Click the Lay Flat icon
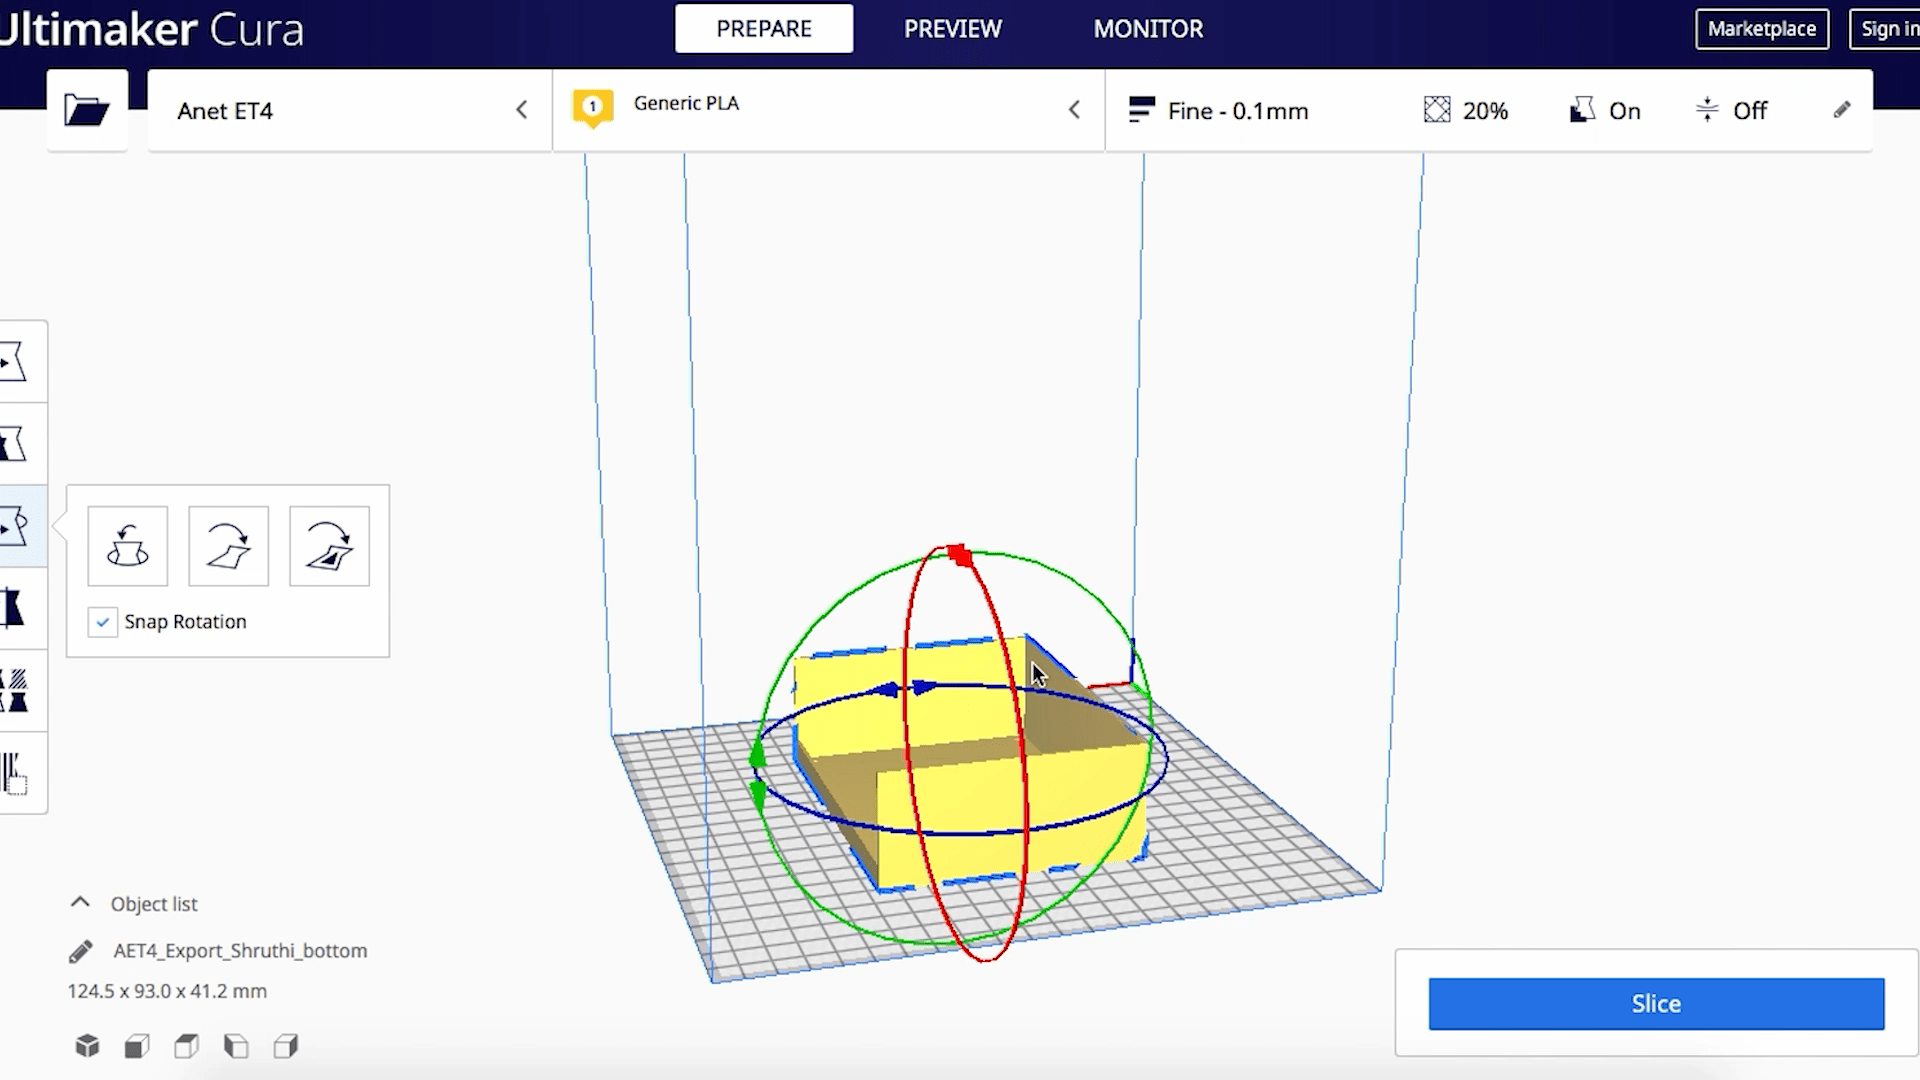 tap(228, 546)
